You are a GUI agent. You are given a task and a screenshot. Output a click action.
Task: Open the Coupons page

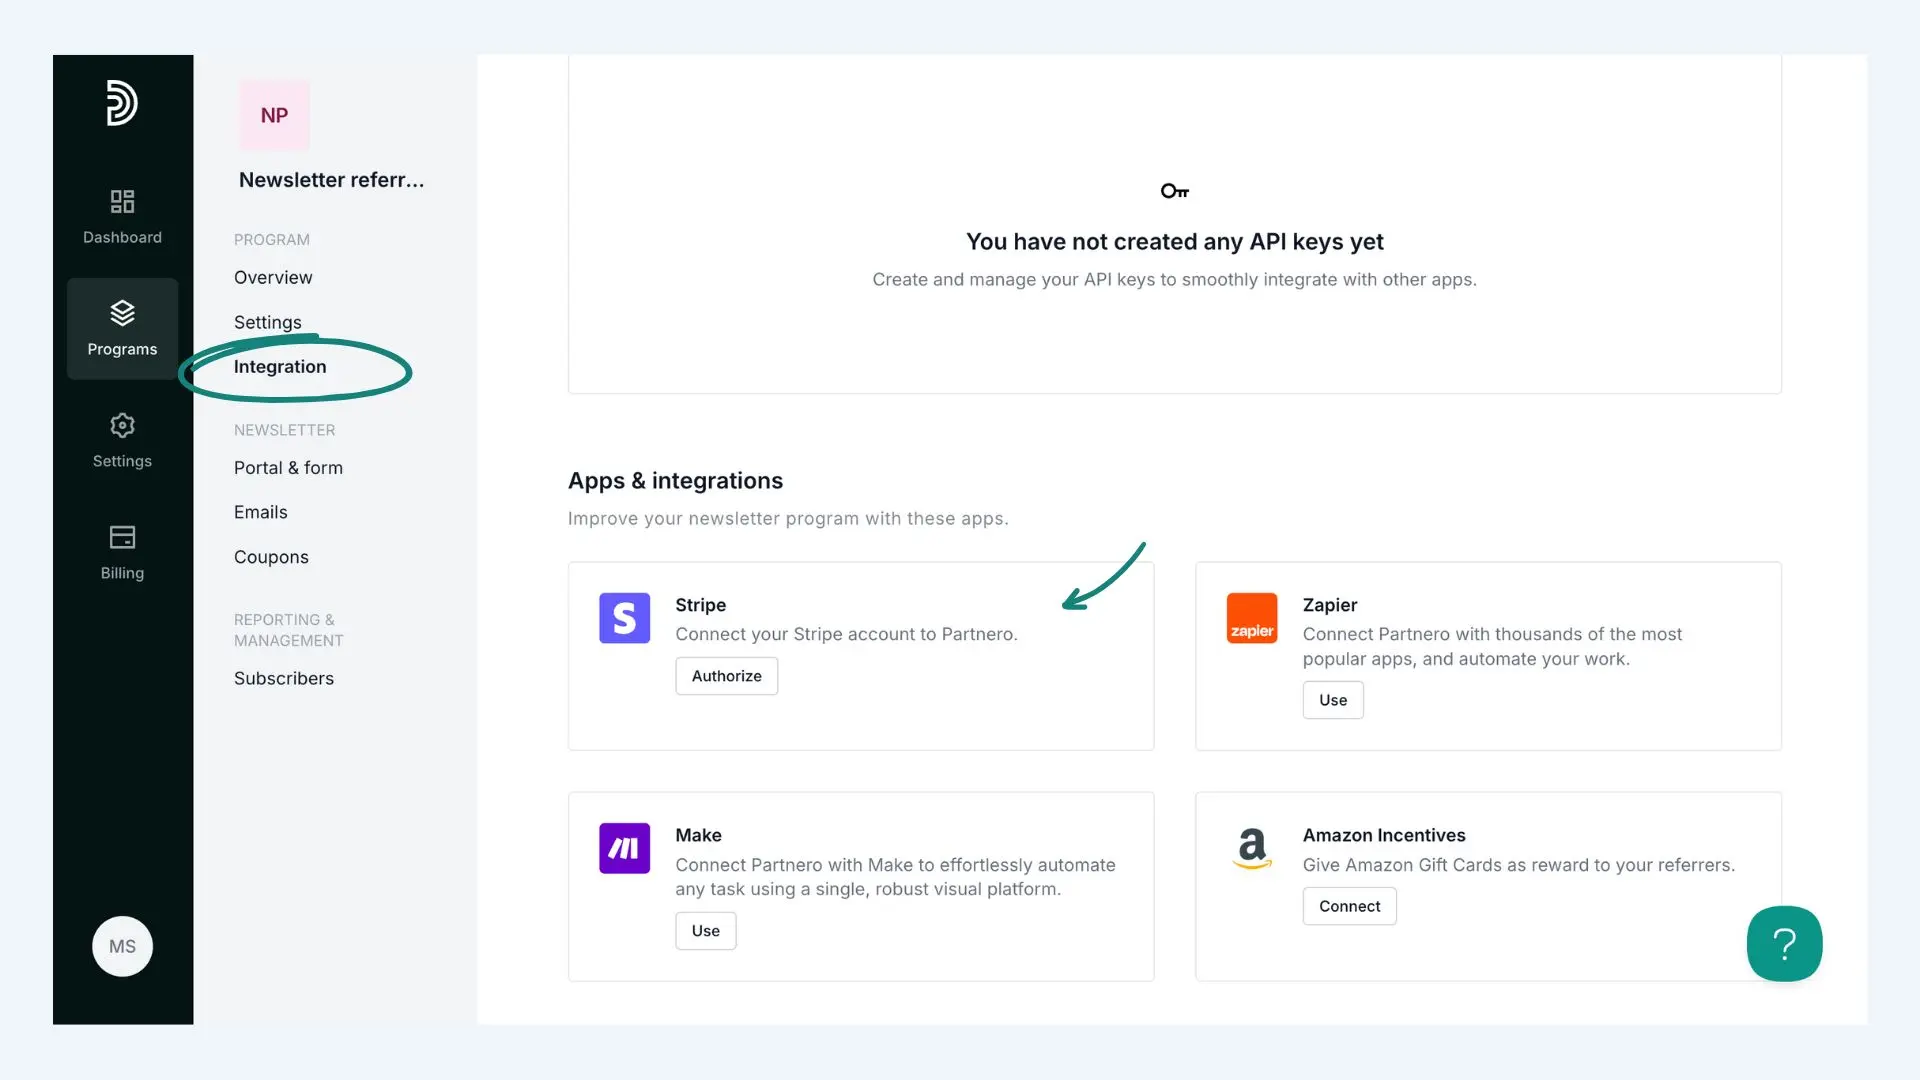coord(271,556)
